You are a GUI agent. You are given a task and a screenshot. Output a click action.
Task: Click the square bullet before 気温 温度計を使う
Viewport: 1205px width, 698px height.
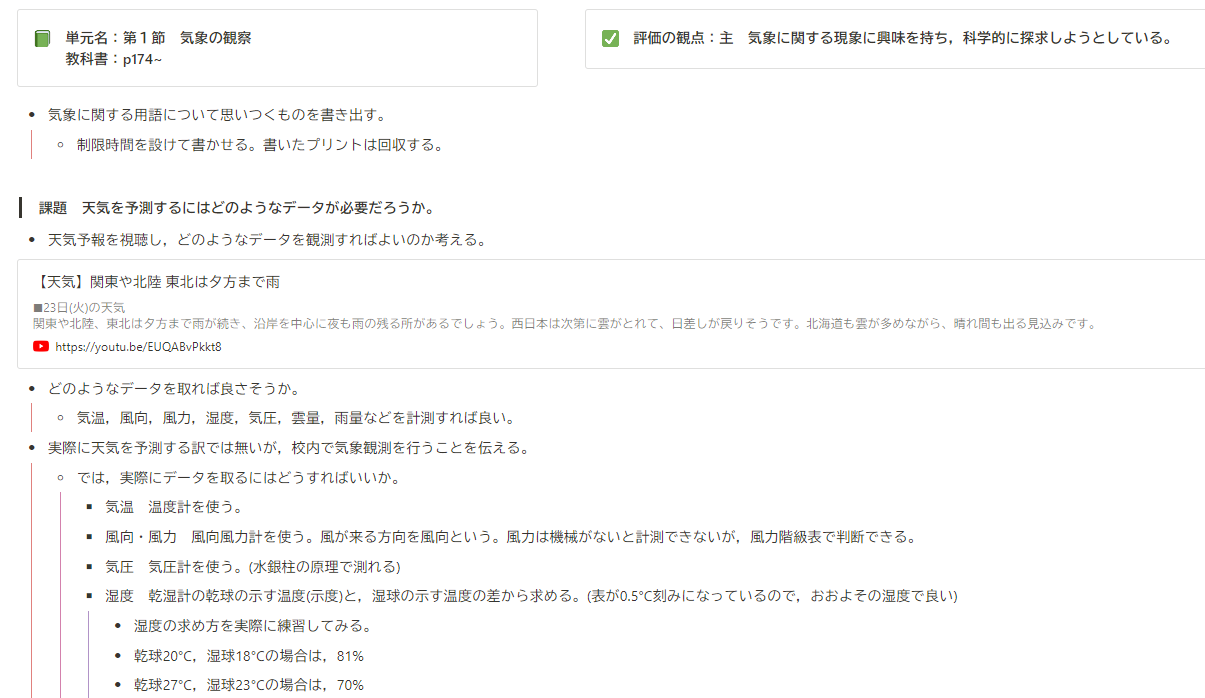coord(89,508)
